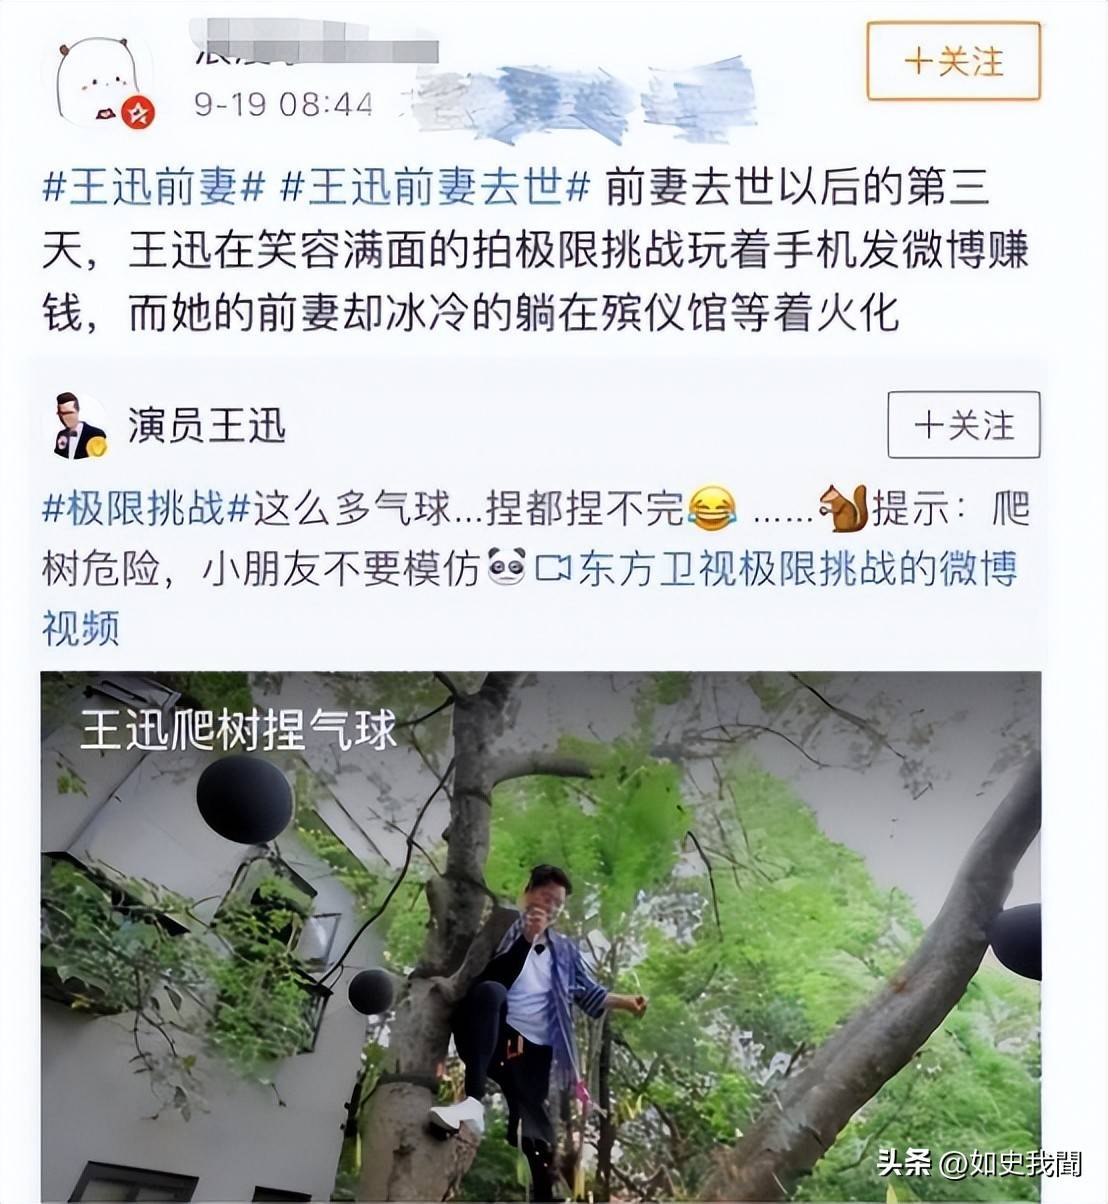1108x1204 pixels.
Task: Follow the original poster with +关注 button
Action: [953, 61]
